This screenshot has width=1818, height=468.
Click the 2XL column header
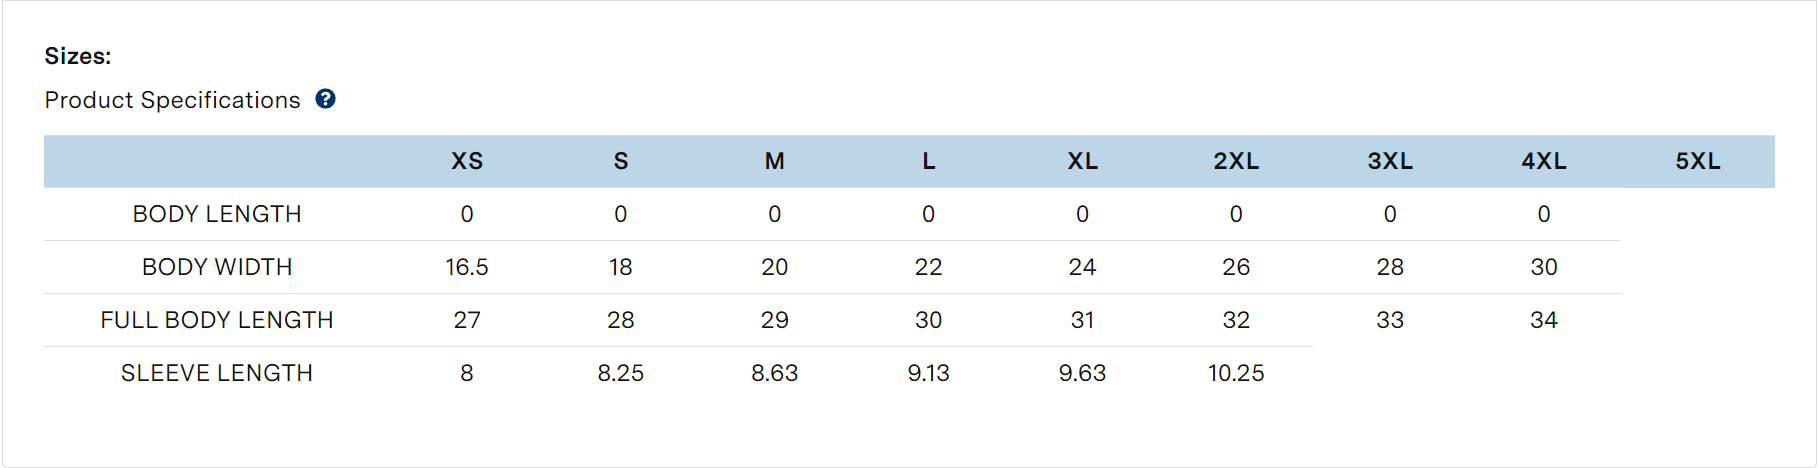click(1237, 161)
